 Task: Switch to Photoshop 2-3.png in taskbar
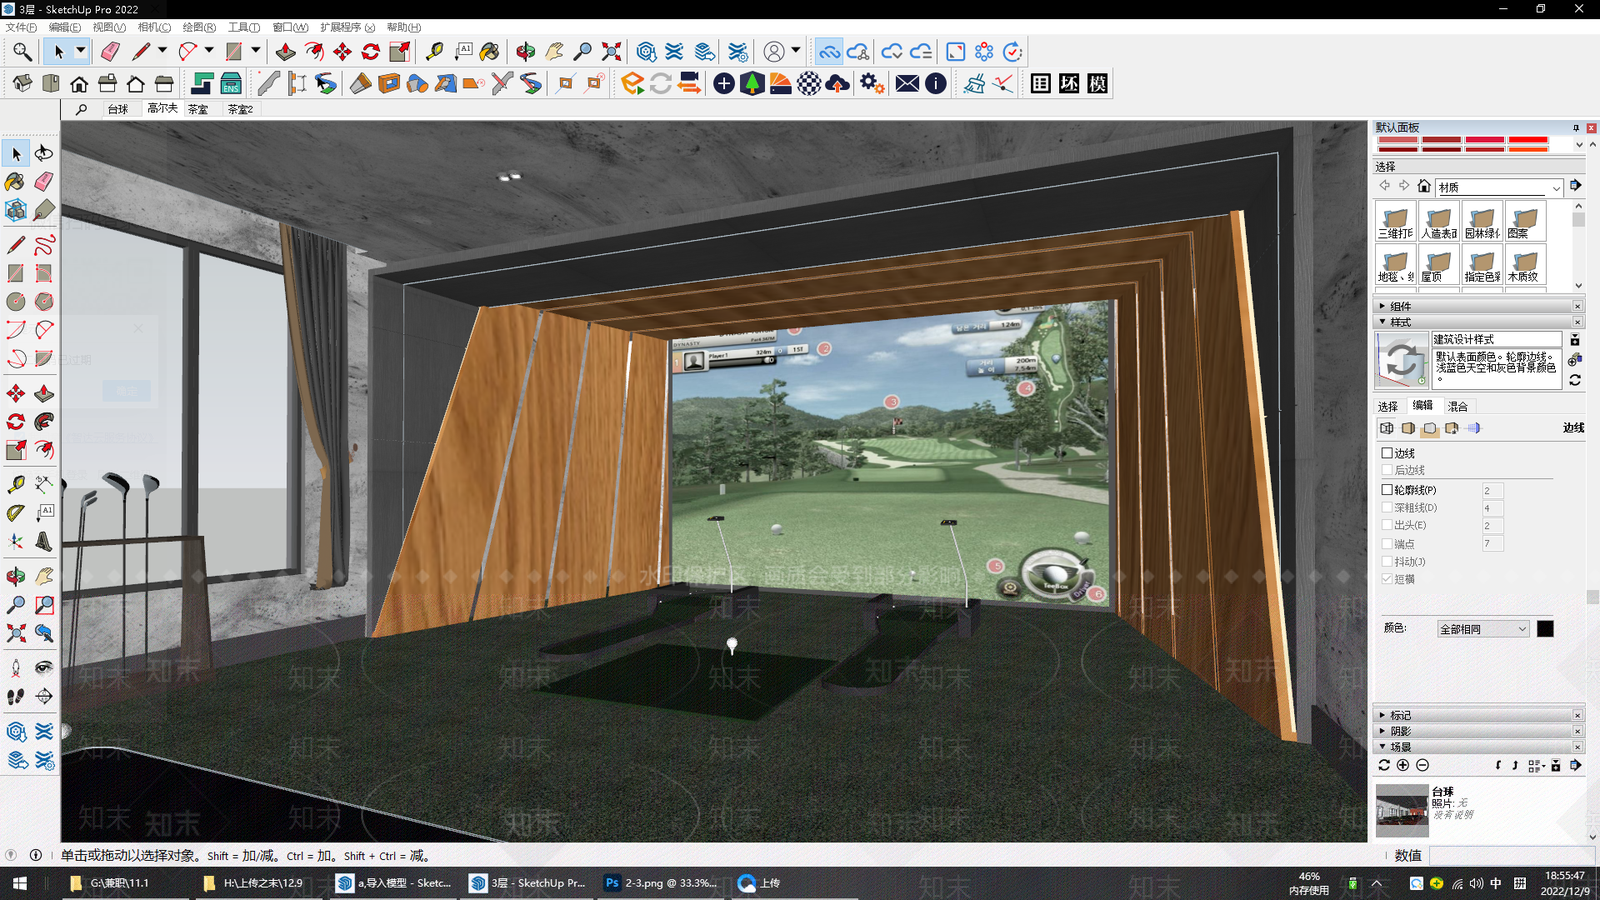pos(661,883)
